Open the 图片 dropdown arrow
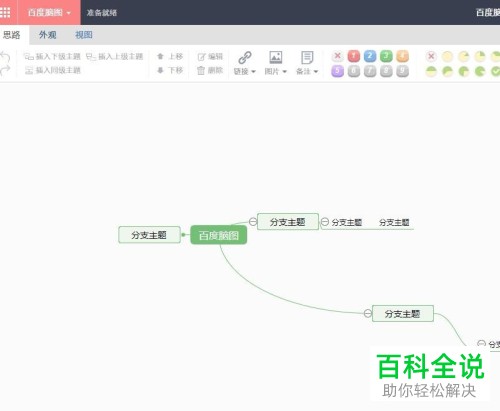This screenshot has height=411, width=500. (x=285, y=72)
